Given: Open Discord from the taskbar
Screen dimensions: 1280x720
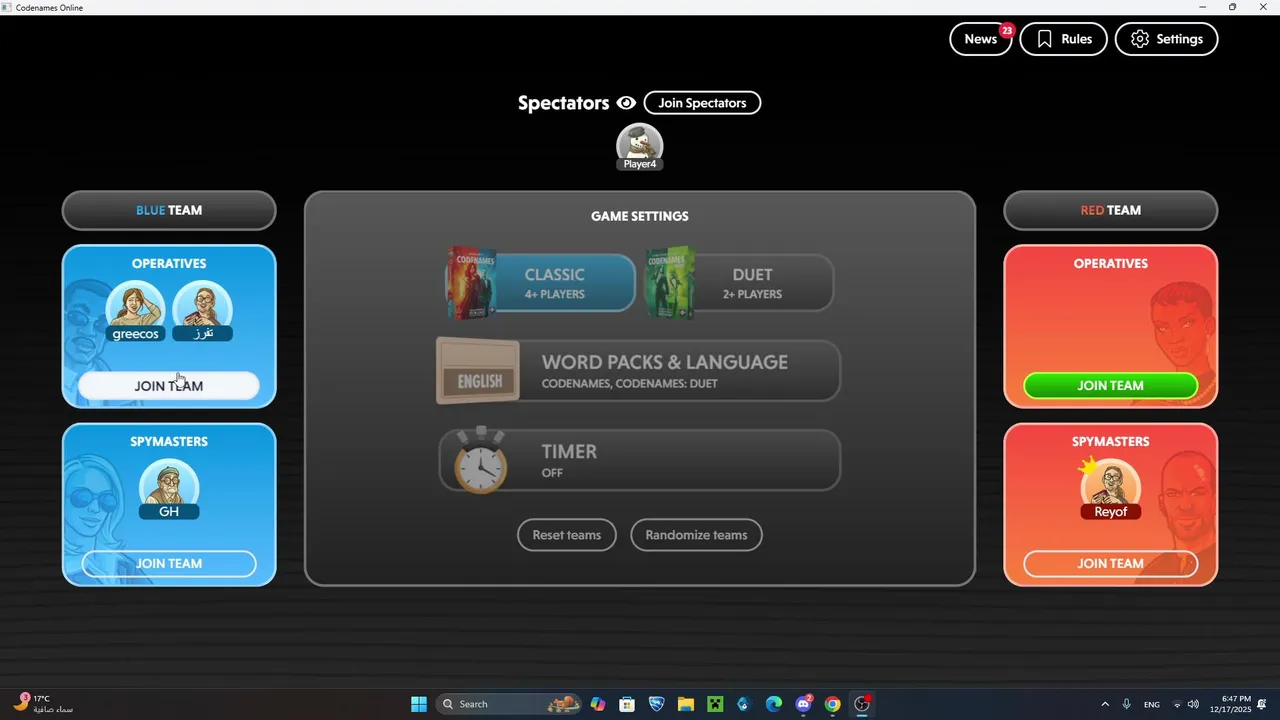Looking at the screenshot, I should pyautogui.click(x=803, y=704).
